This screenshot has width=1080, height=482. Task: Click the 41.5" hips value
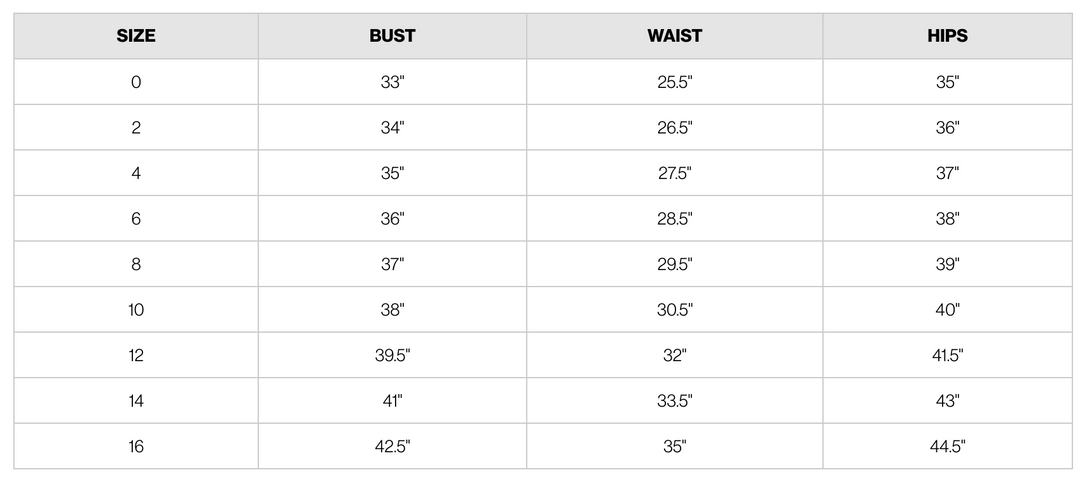tap(947, 355)
